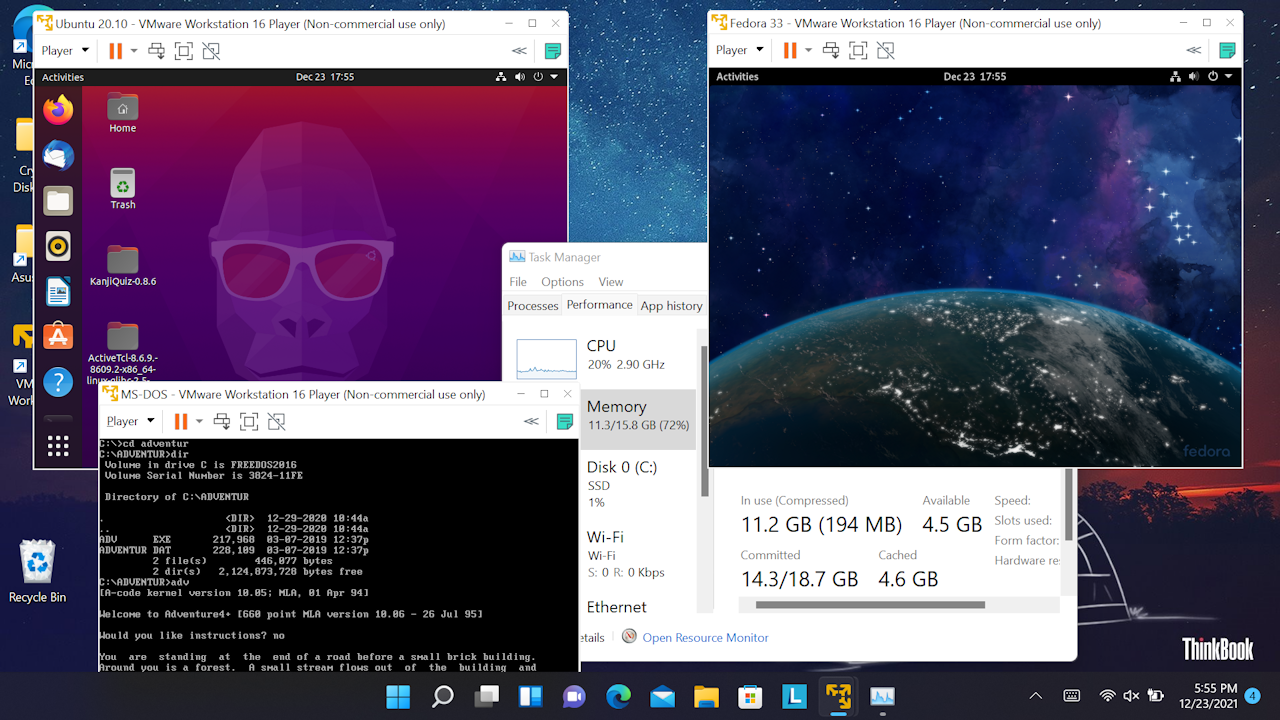Expand the Ubuntu system menu arrow
The width and height of the screenshot is (1280, 720).
tap(555, 77)
